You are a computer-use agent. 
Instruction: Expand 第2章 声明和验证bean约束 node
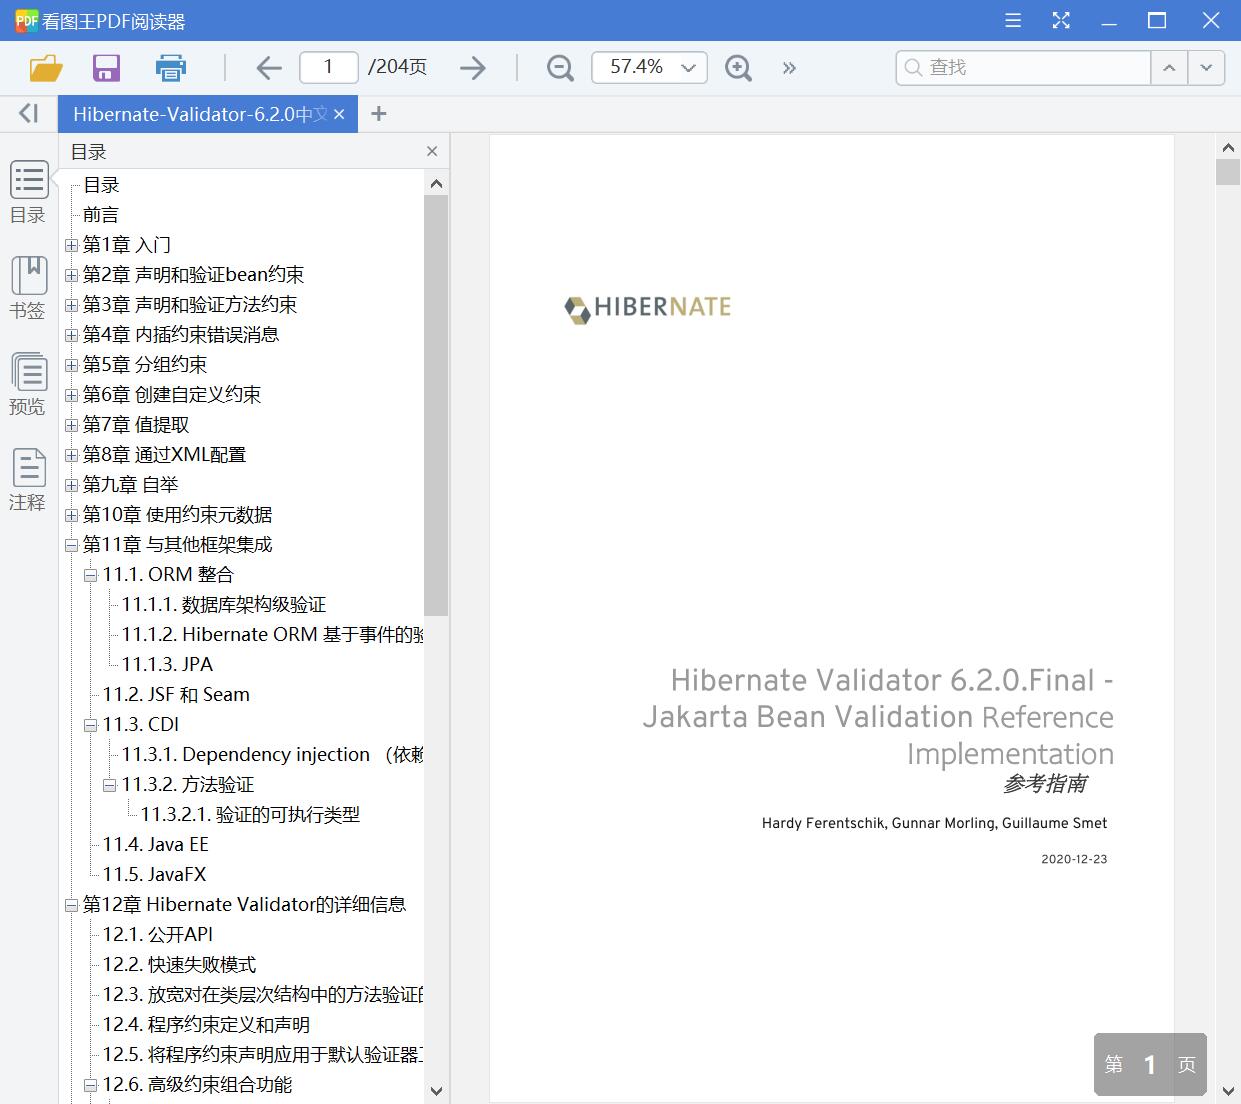point(71,275)
